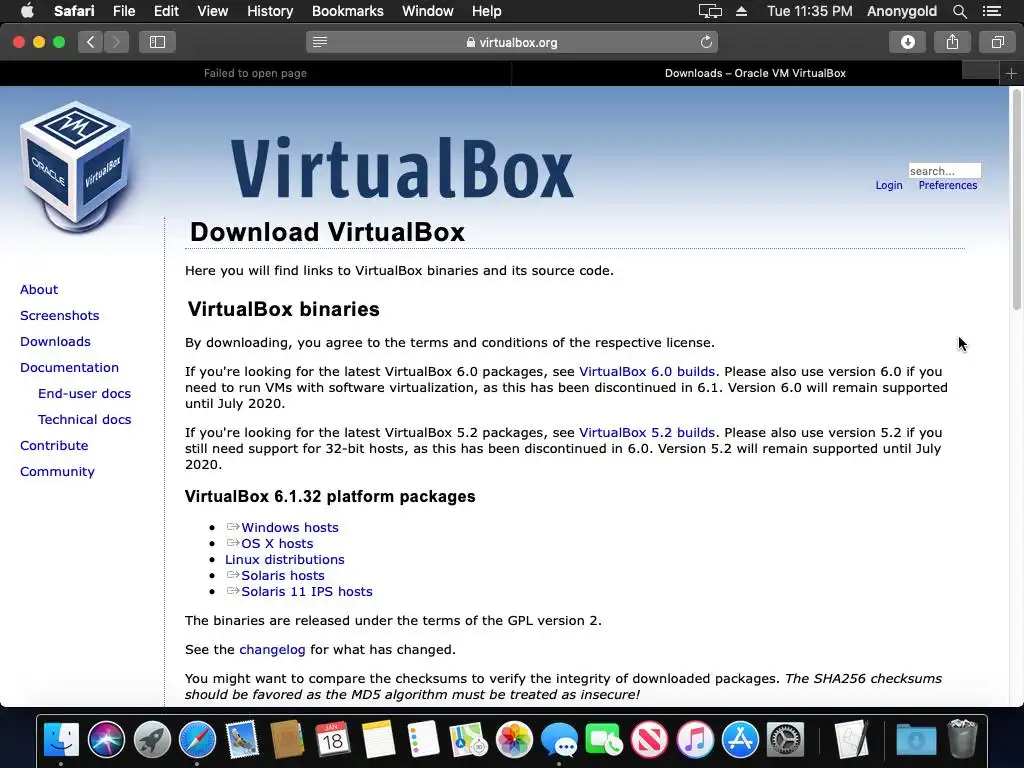Open the Downloads folder in the Dock

pos(916,740)
